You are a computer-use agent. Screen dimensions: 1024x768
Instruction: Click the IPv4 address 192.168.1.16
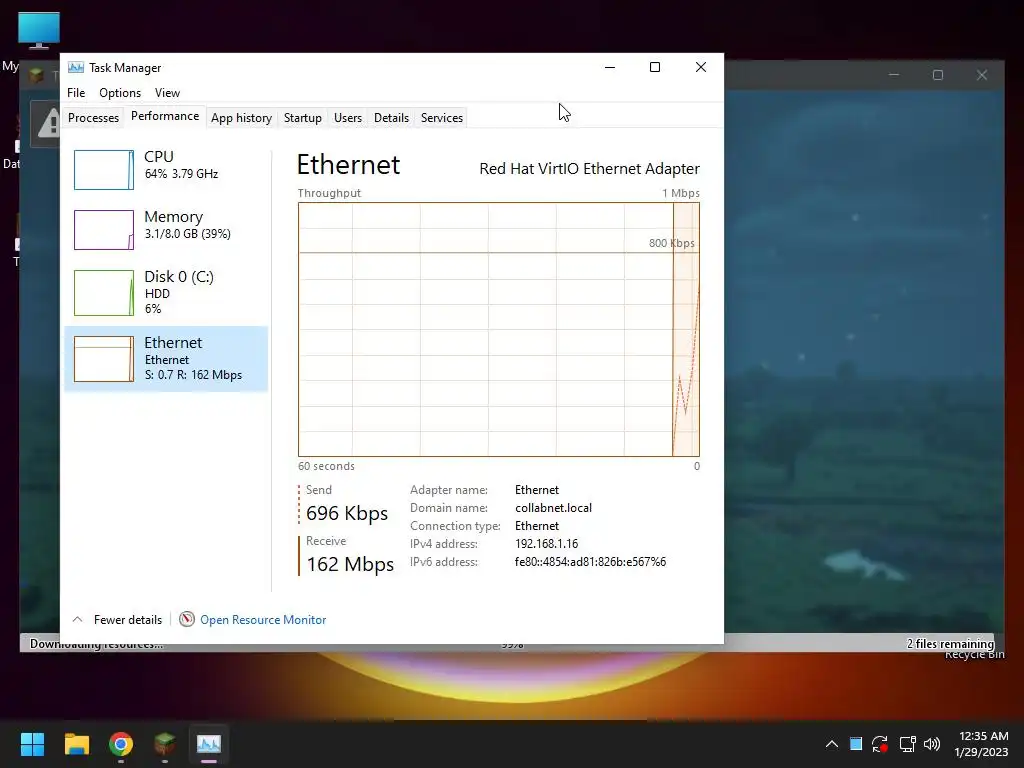tap(546, 543)
